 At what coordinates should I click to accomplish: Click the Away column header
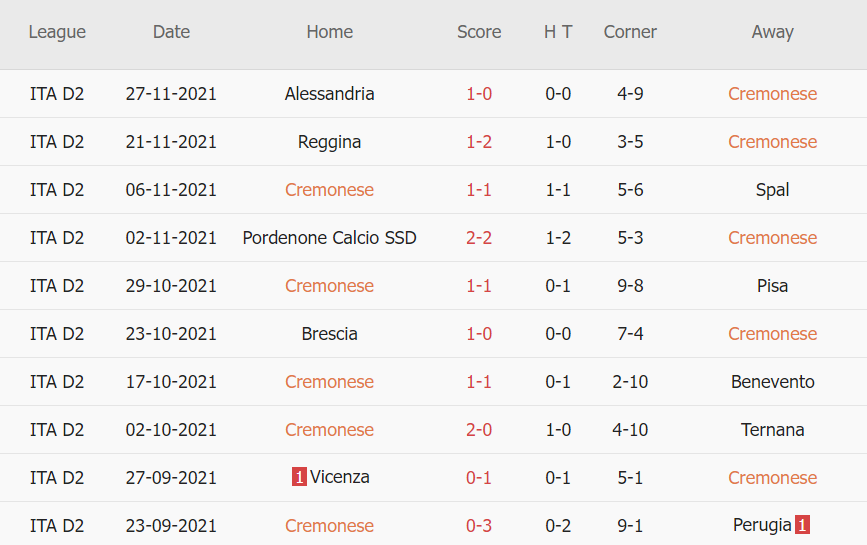pos(772,32)
